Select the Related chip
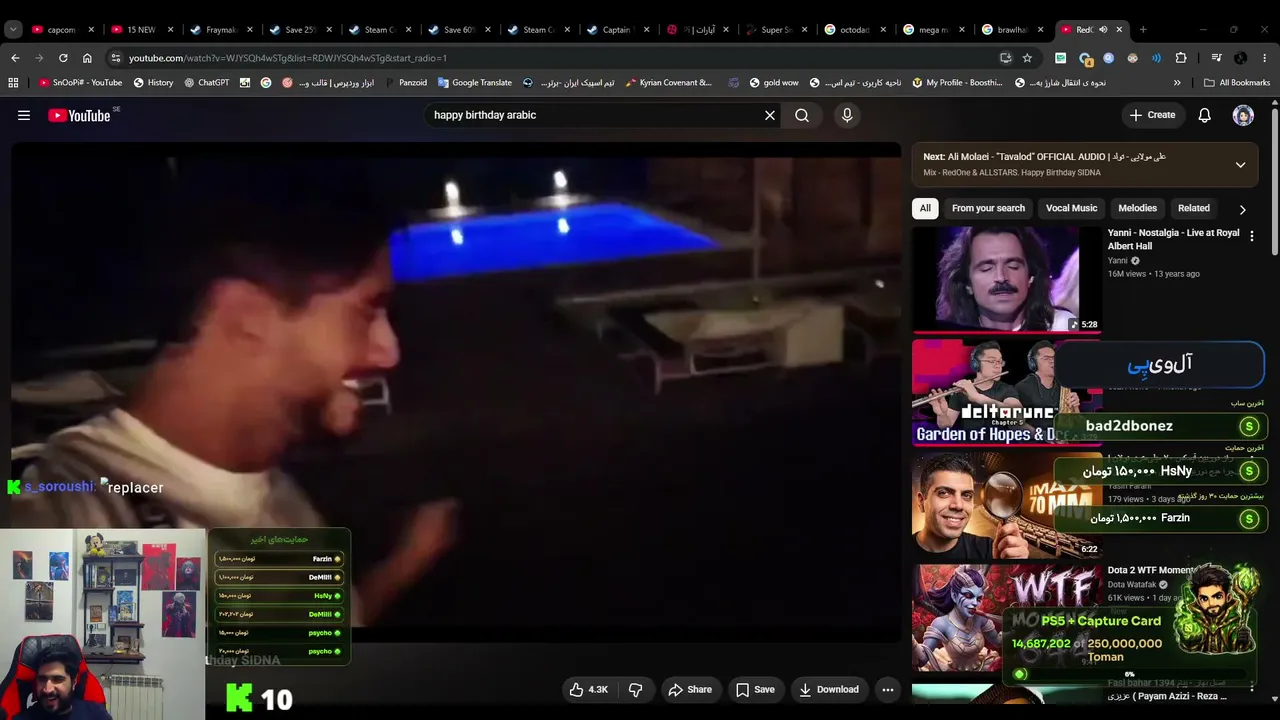Viewport: 1280px width, 720px height. (x=1194, y=208)
